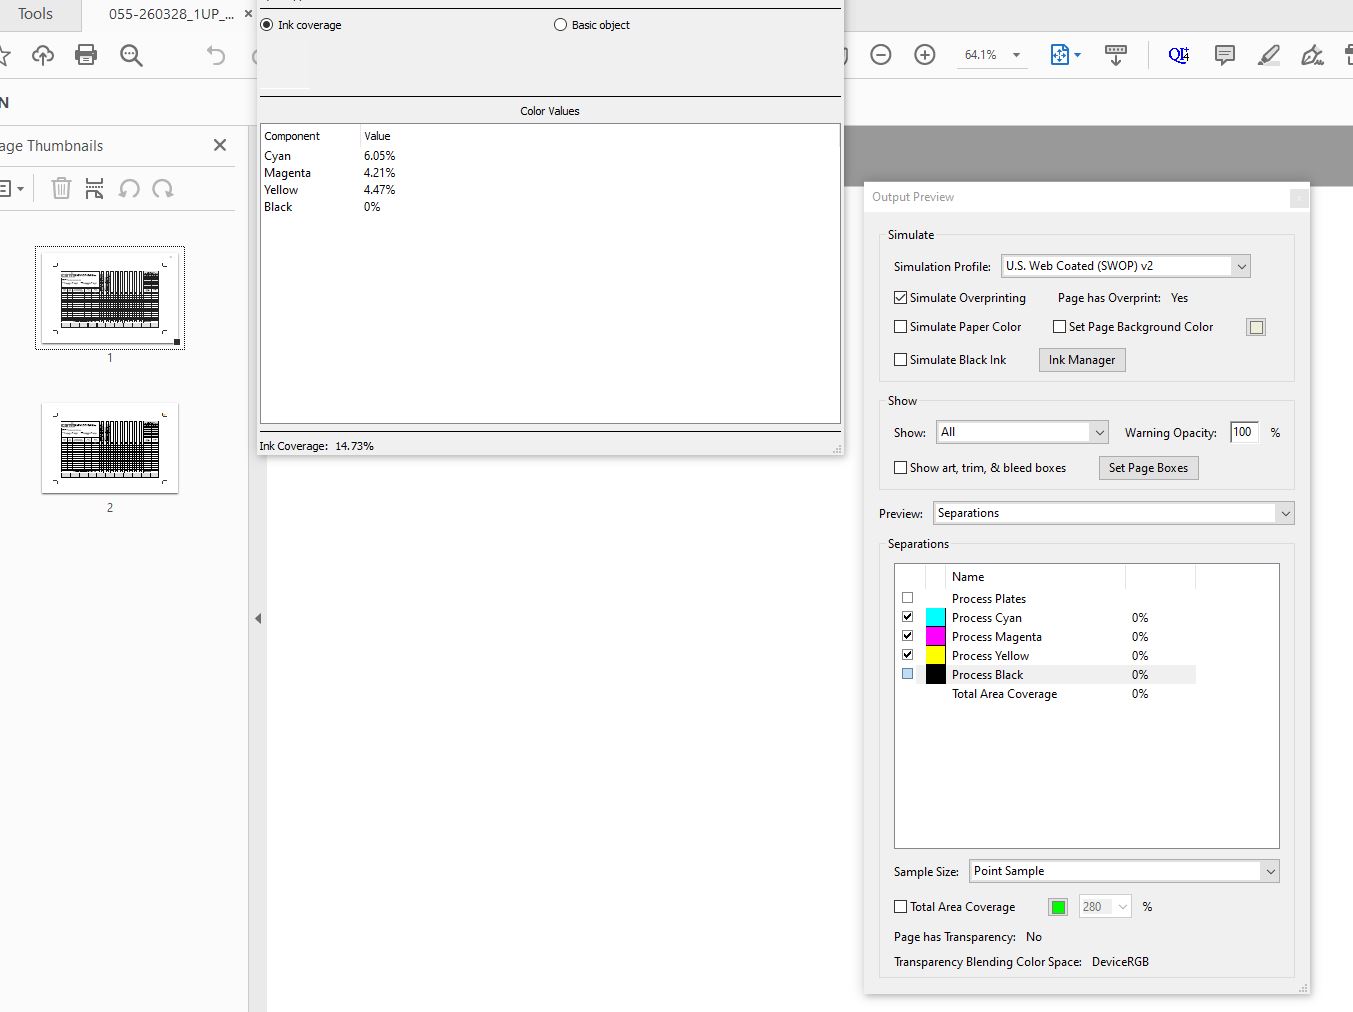
Task: Click the zoom out minus icon
Action: click(880, 55)
